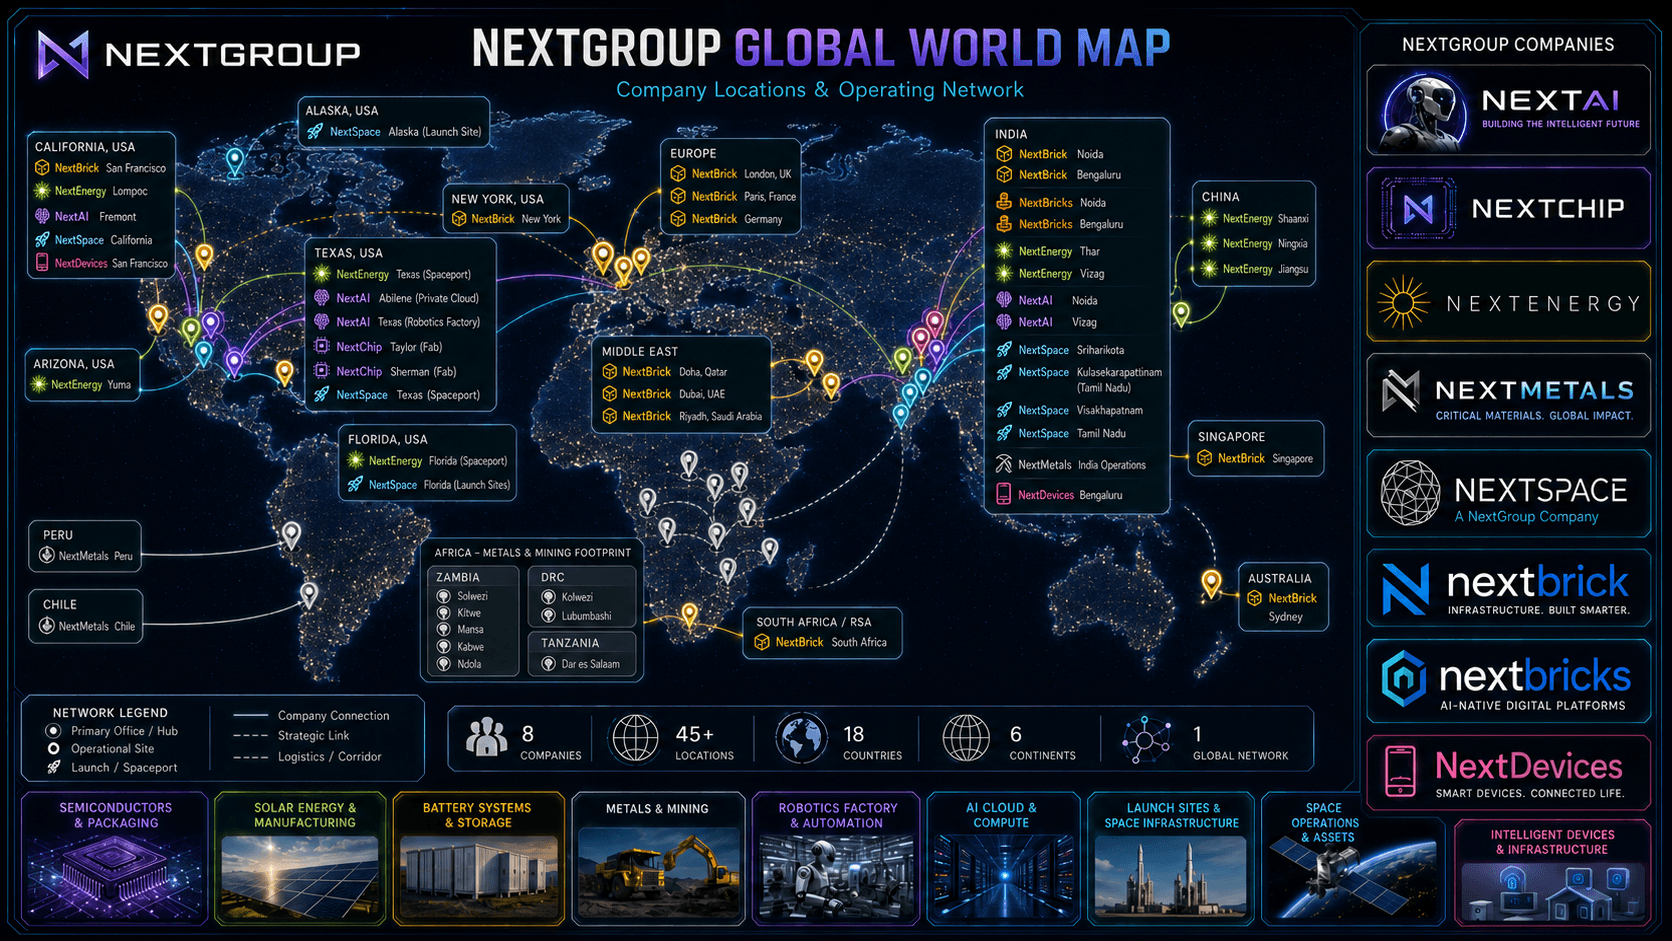Viewport: 1672px width, 941px height.
Task: Select the NextChip chip logo icon
Action: [x=1417, y=208]
